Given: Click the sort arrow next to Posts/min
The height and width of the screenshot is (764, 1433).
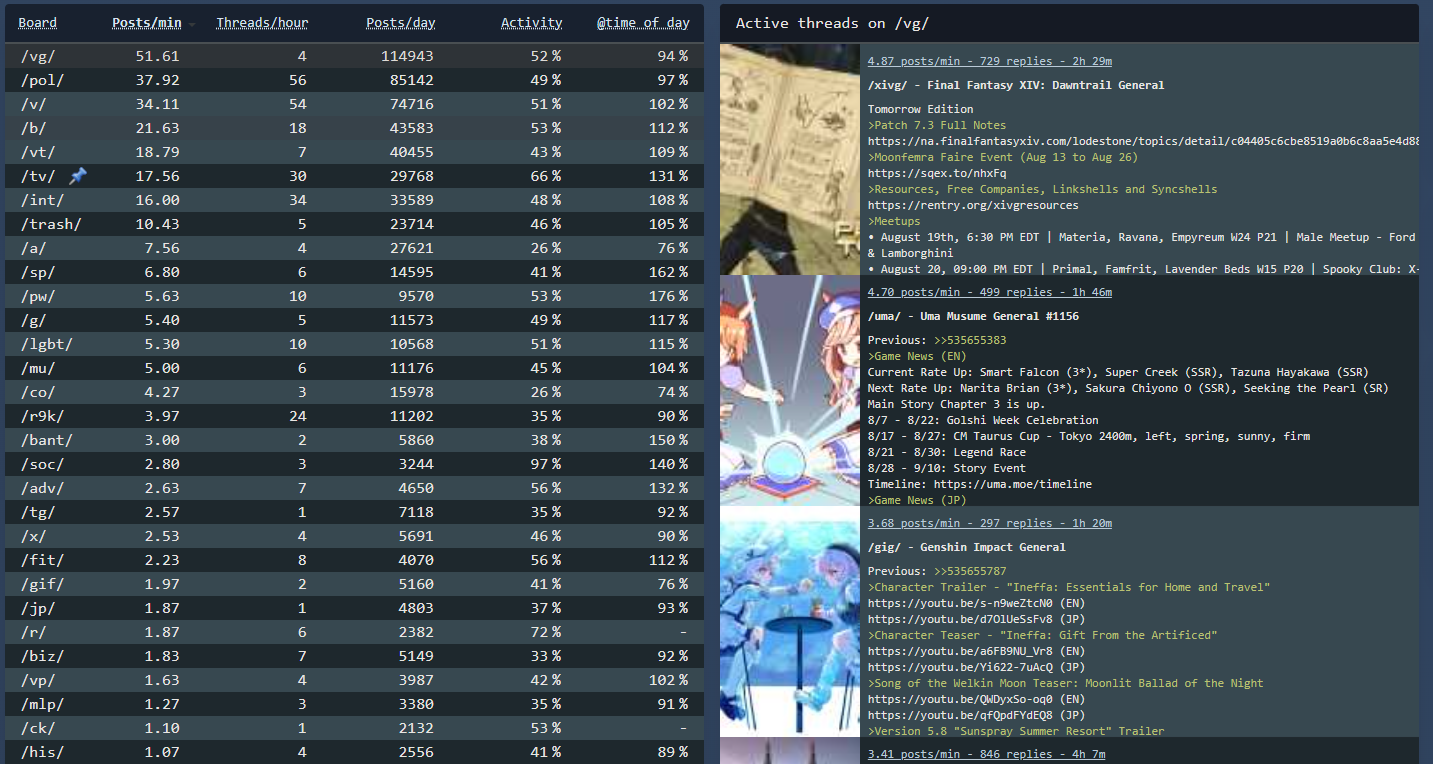Looking at the screenshot, I should point(192,24).
